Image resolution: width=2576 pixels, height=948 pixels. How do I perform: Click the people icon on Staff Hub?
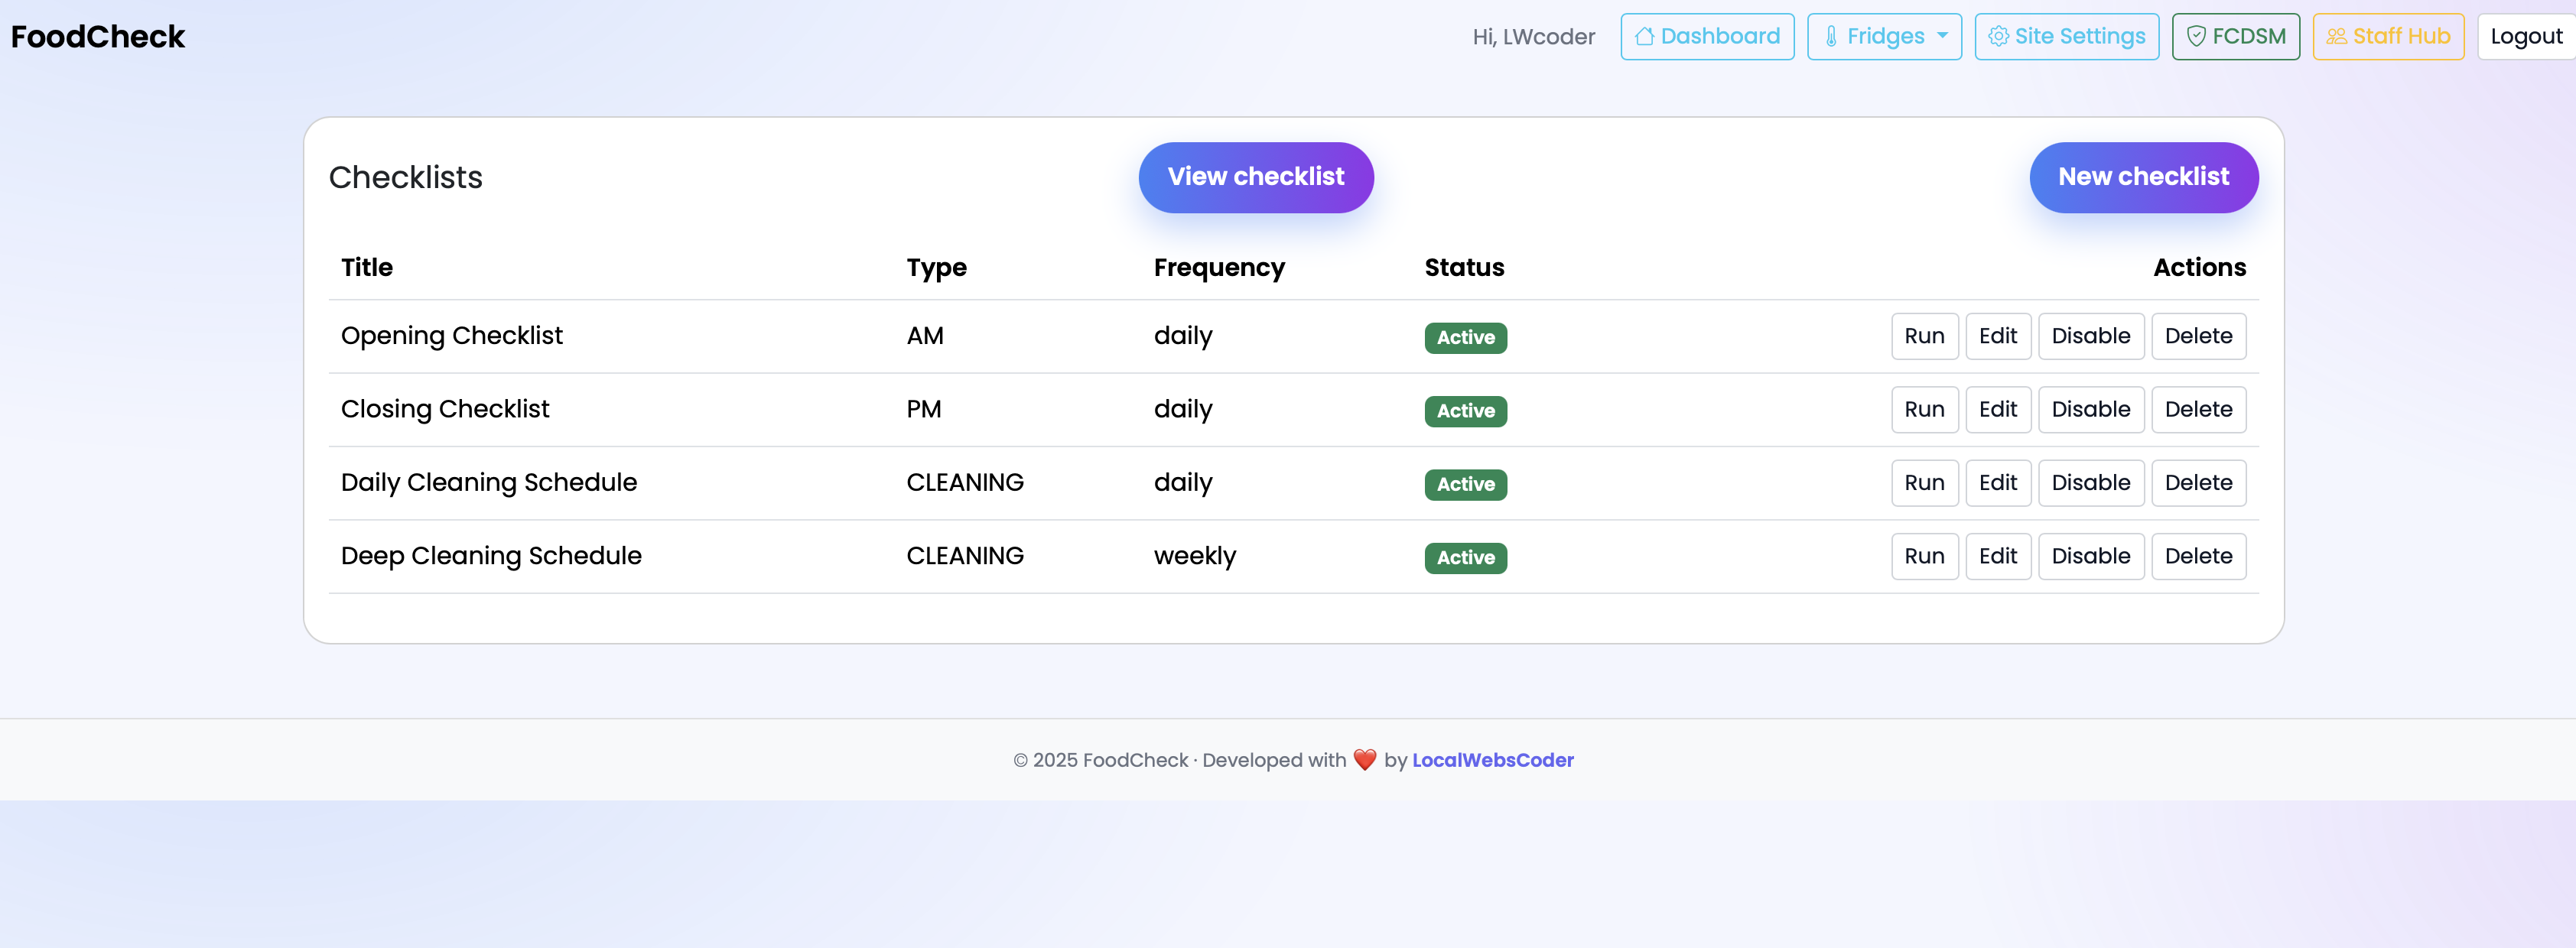click(x=2337, y=36)
